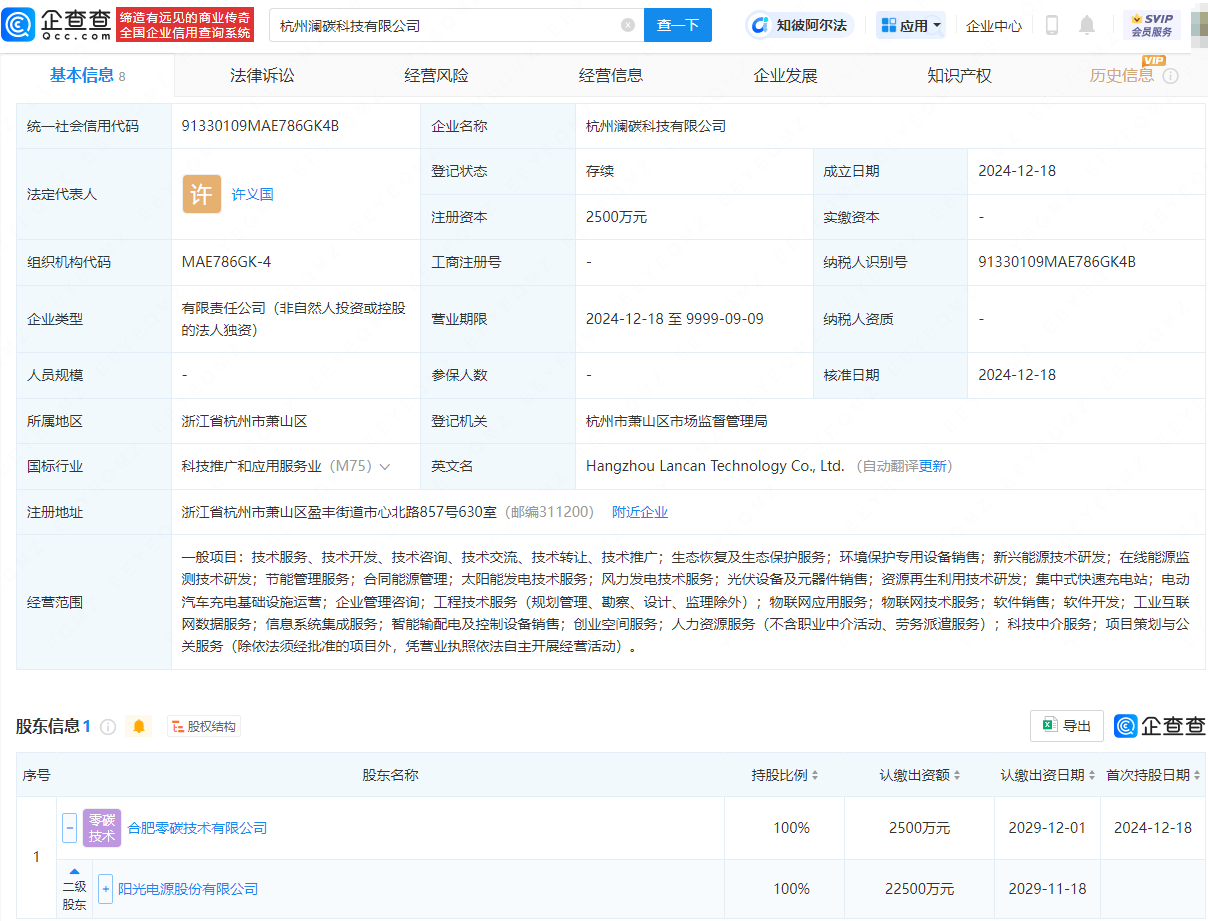Open 附近企业 link by address

click(640, 512)
